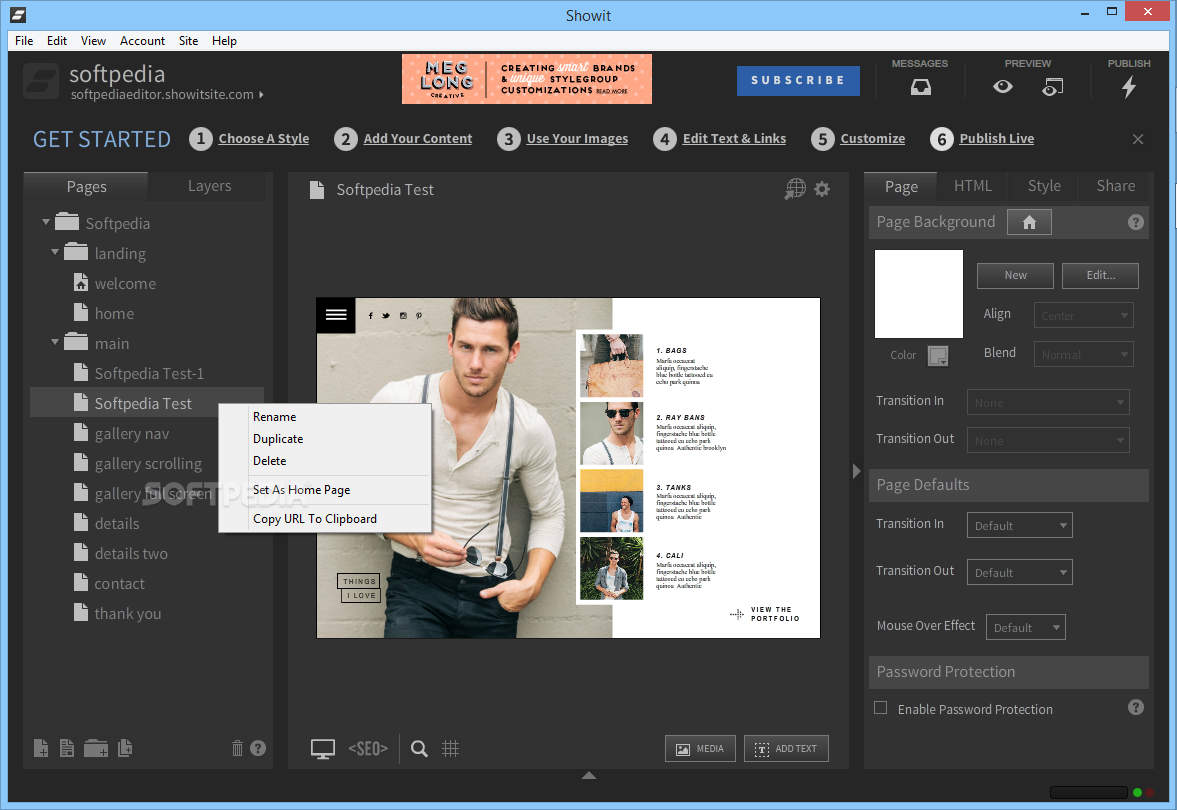This screenshot has height=810, width=1177.
Task: Switch to desktop view monitor icon
Action: pyautogui.click(x=323, y=748)
